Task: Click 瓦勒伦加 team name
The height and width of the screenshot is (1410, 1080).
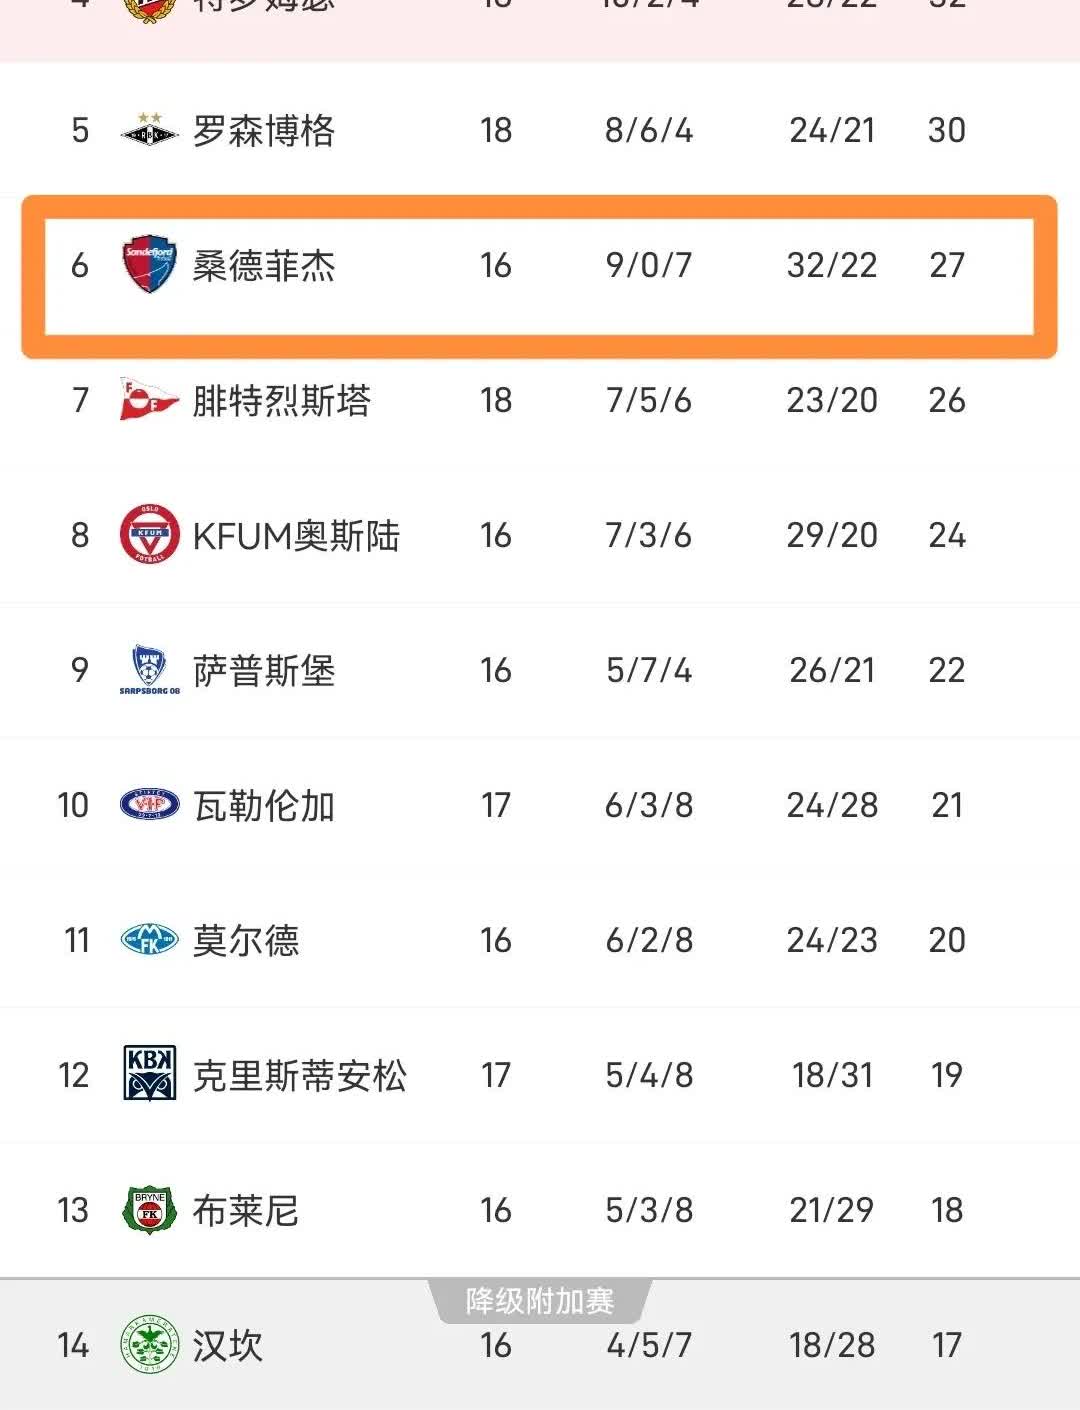Action: [x=264, y=806]
